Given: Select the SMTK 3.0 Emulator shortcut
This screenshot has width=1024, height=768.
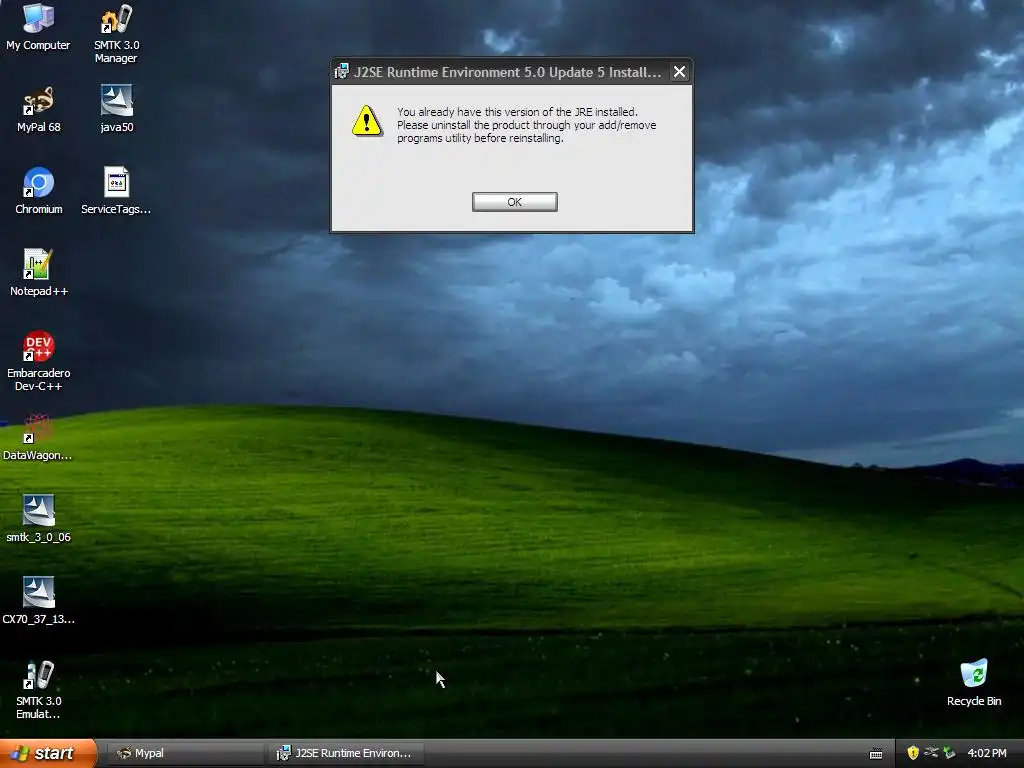Looking at the screenshot, I should tap(39, 690).
